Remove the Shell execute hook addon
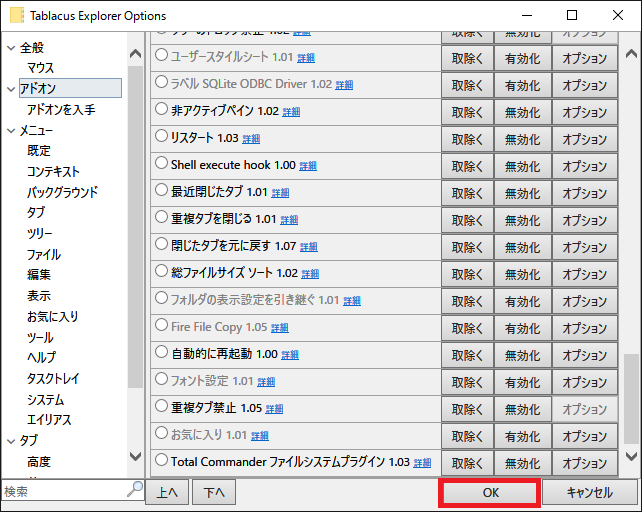This screenshot has width=642, height=512. pyautogui.click(x=467, y=166)
